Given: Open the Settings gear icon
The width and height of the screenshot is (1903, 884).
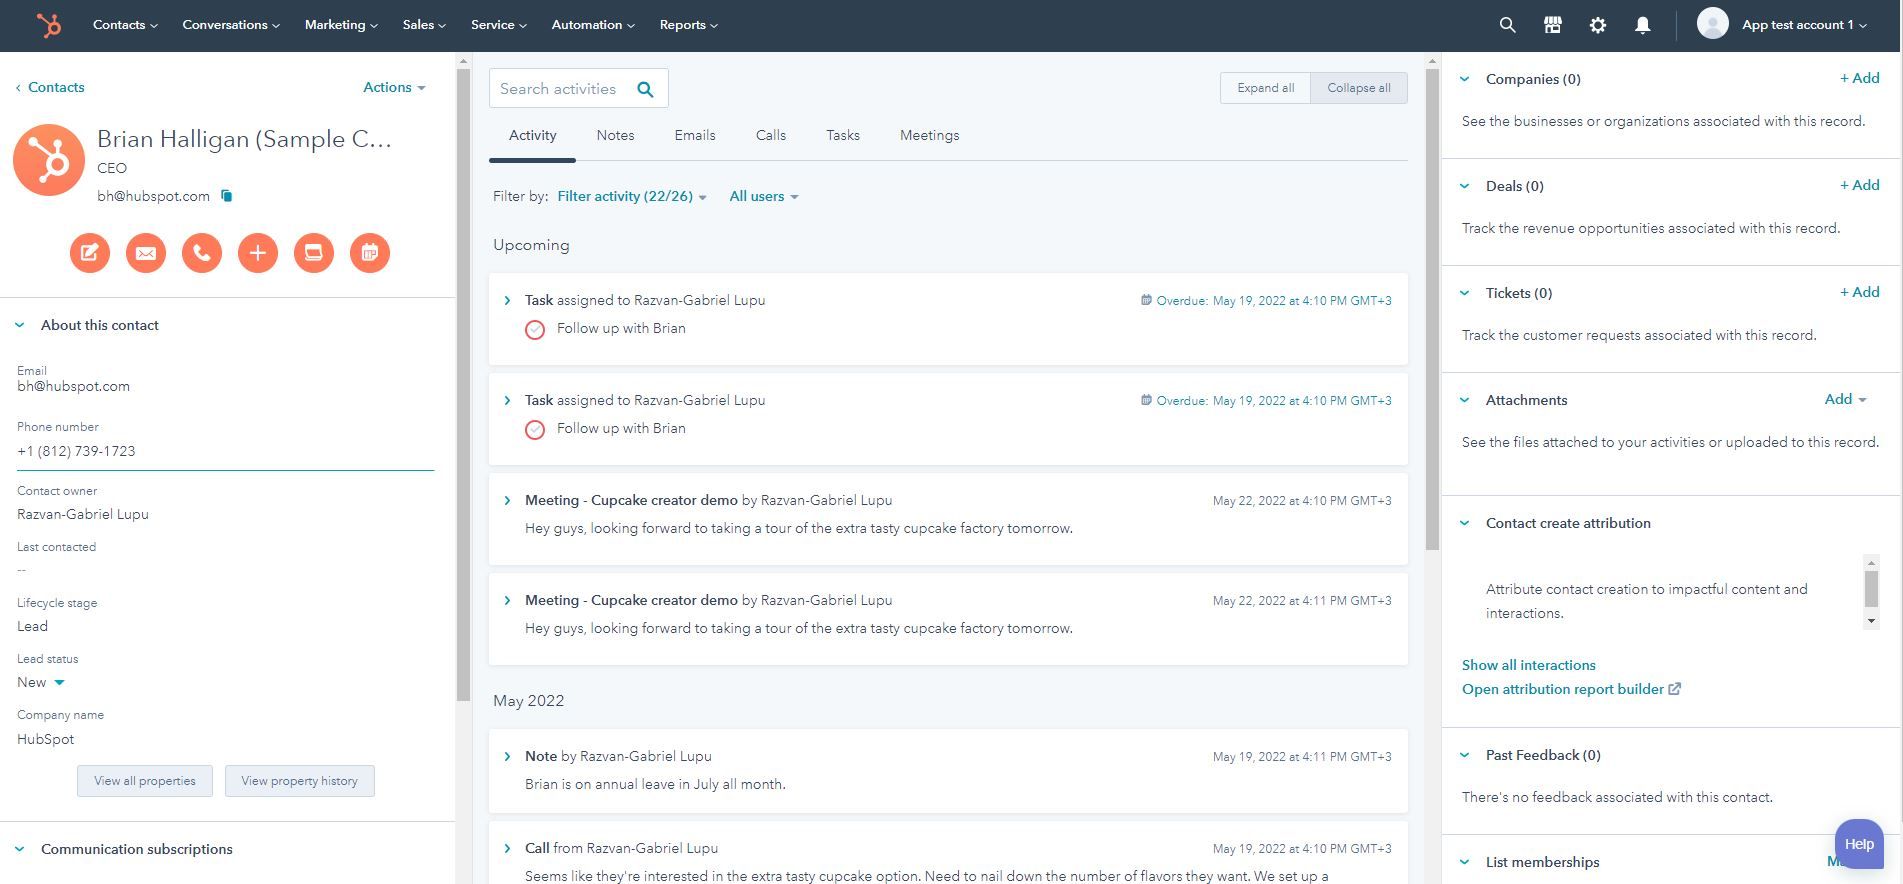Looking at the screenshot, I should pos(1597,25).
